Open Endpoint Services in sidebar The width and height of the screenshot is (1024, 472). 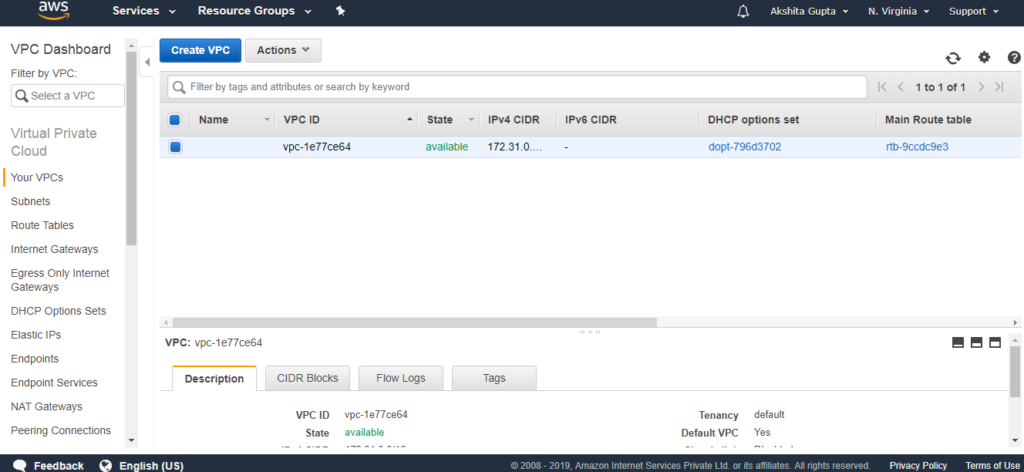click(x=54, y=383)
